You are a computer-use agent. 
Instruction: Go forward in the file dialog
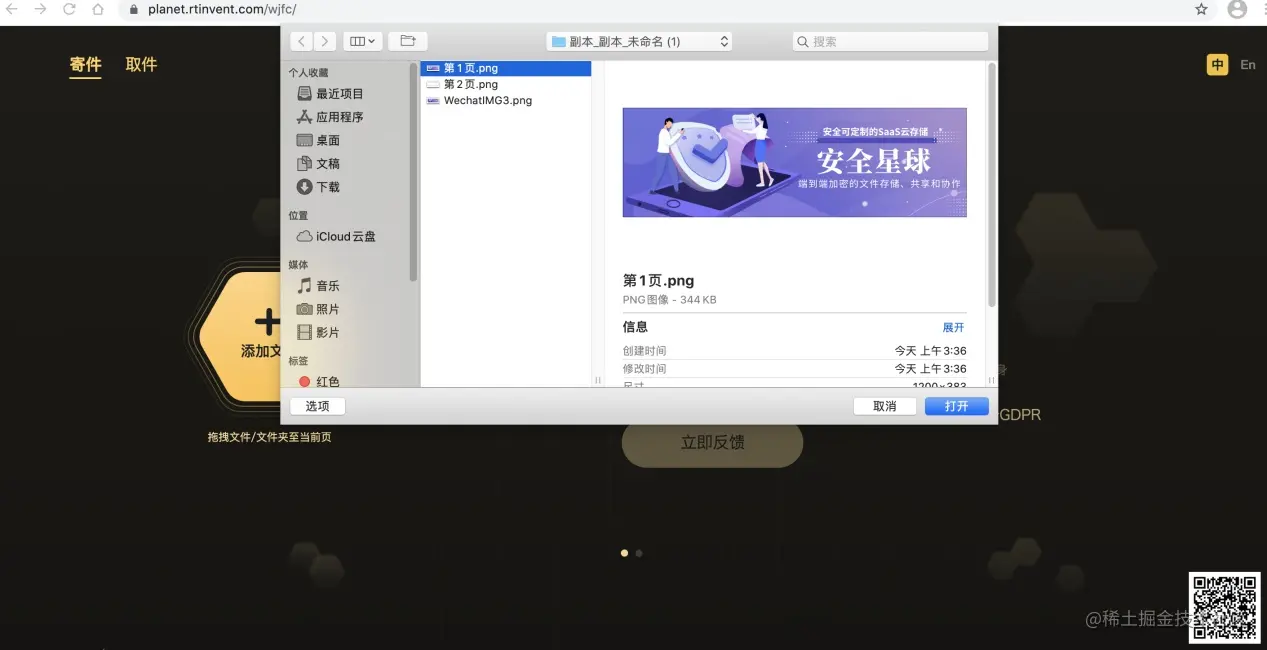coord(324,41)
